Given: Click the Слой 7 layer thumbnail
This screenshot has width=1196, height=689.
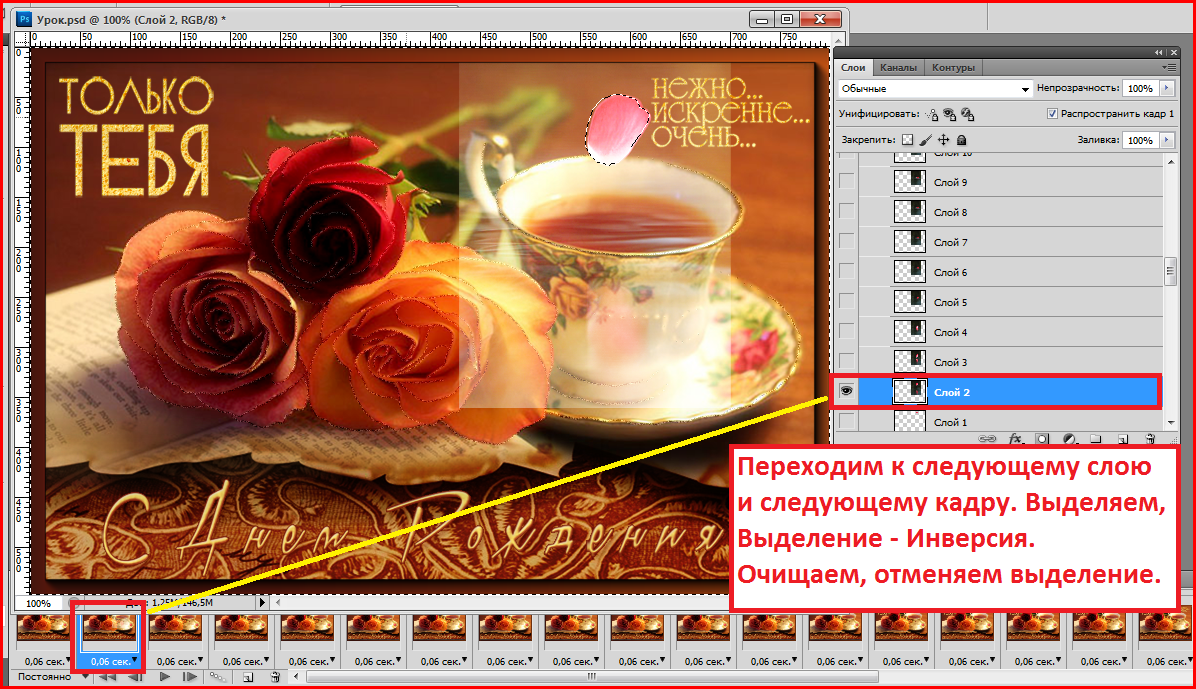Looking at the screenshot, I should [909, 242].
